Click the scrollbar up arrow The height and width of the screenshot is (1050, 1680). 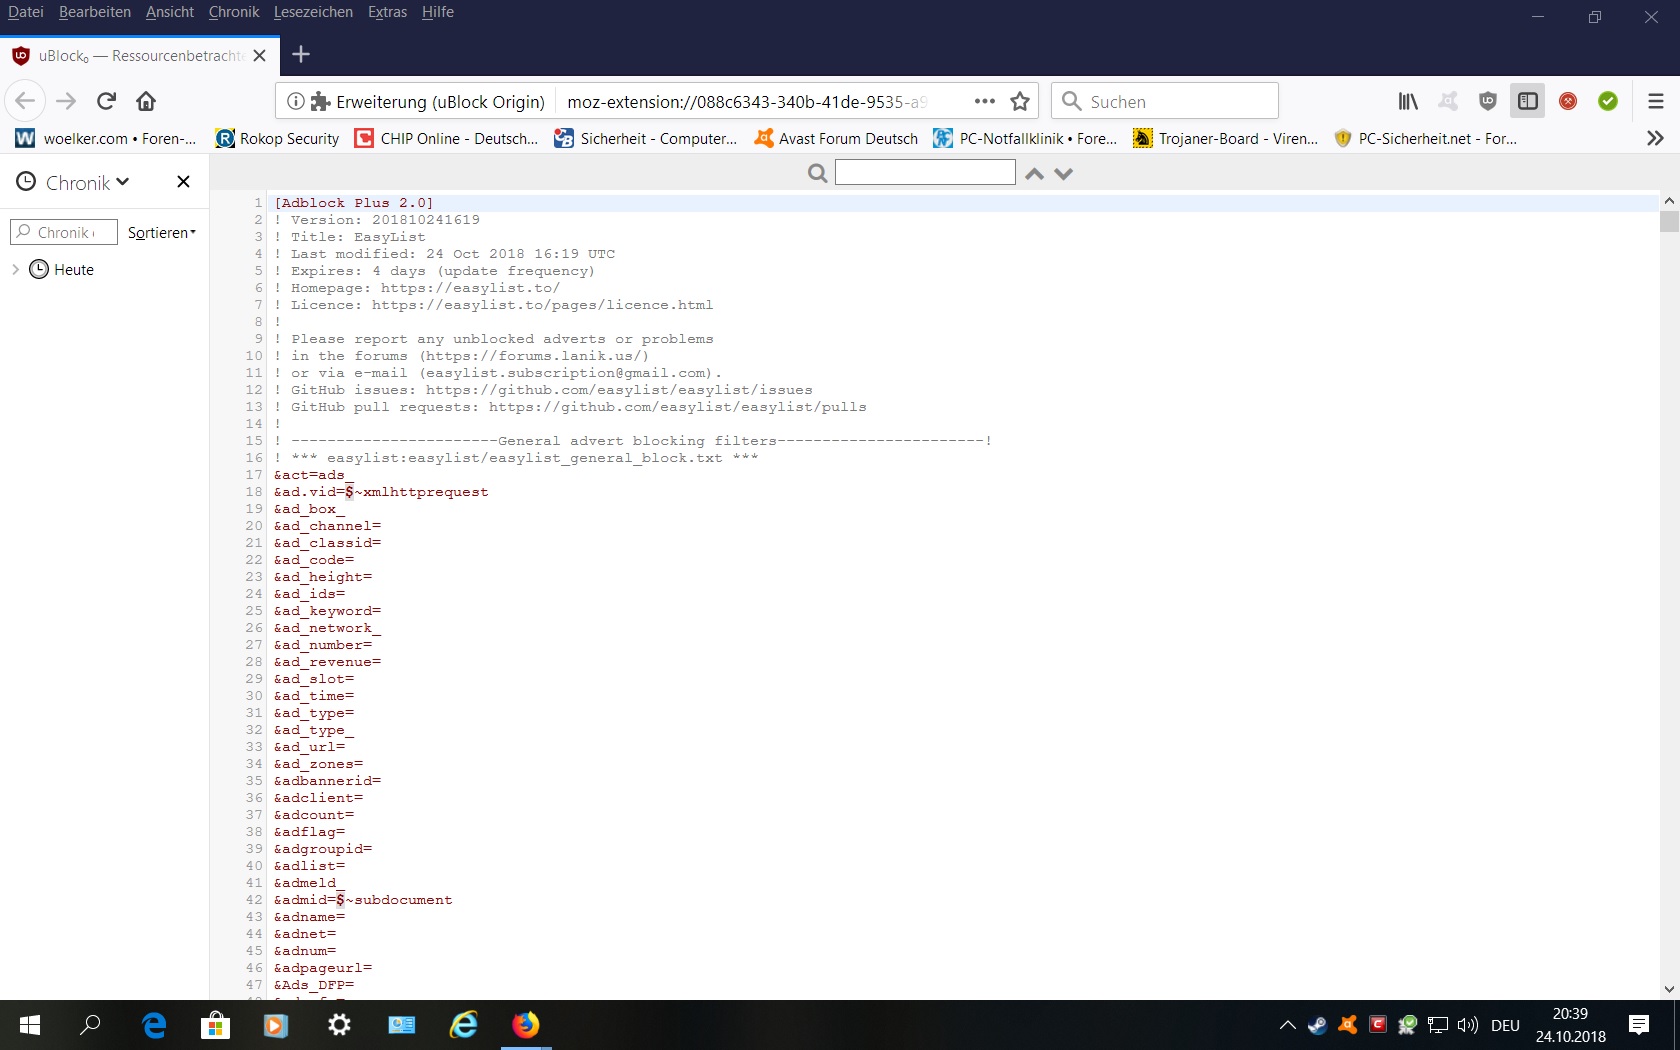1669,200
